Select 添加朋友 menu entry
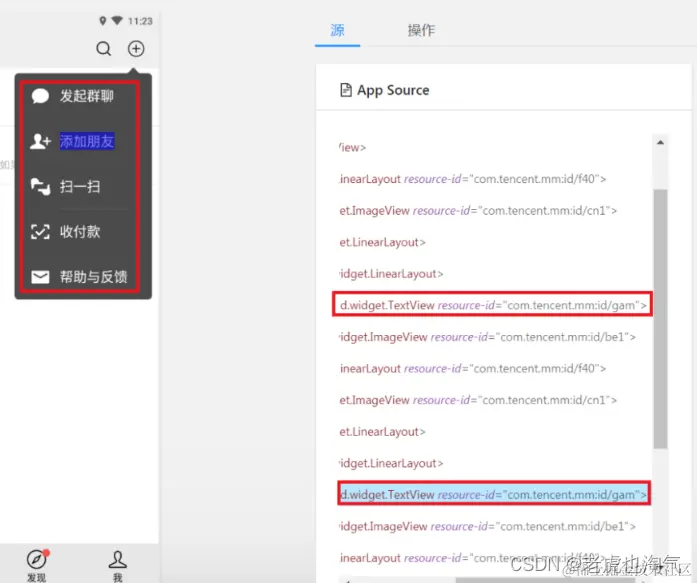697x583 pixels. [81, 141]
